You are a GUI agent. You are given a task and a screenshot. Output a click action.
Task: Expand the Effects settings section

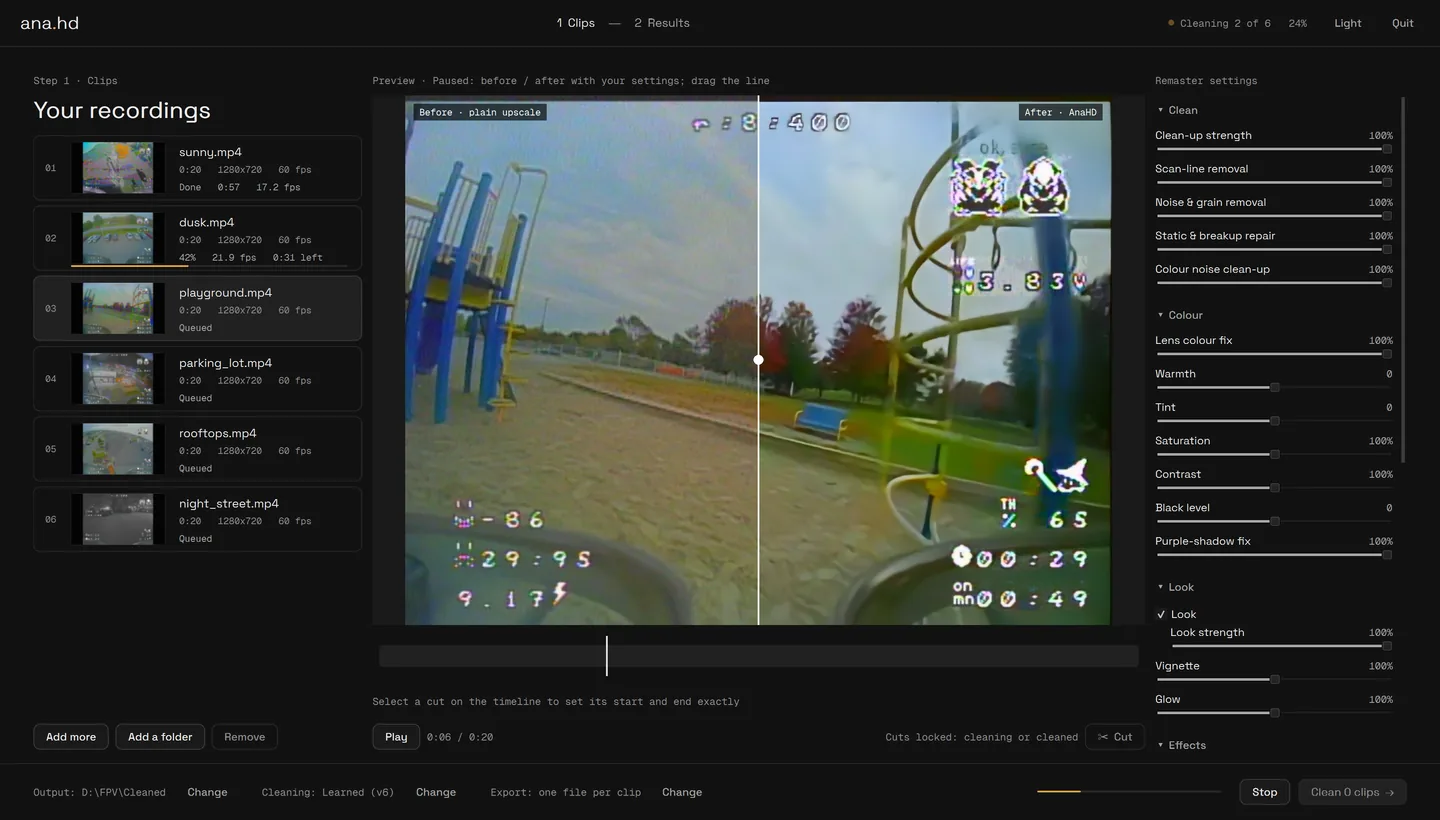click(x=1181, y=745)
